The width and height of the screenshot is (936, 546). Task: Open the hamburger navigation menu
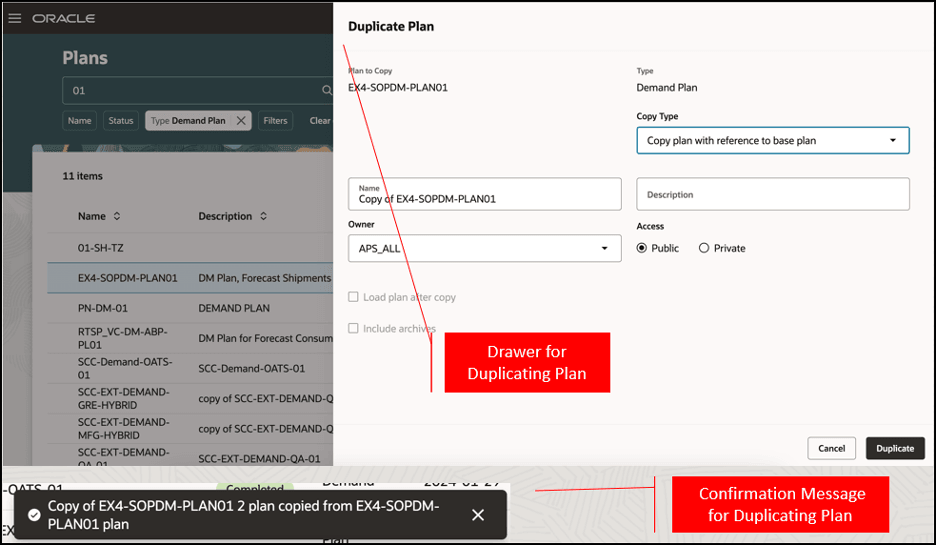[x=15, y=18]
